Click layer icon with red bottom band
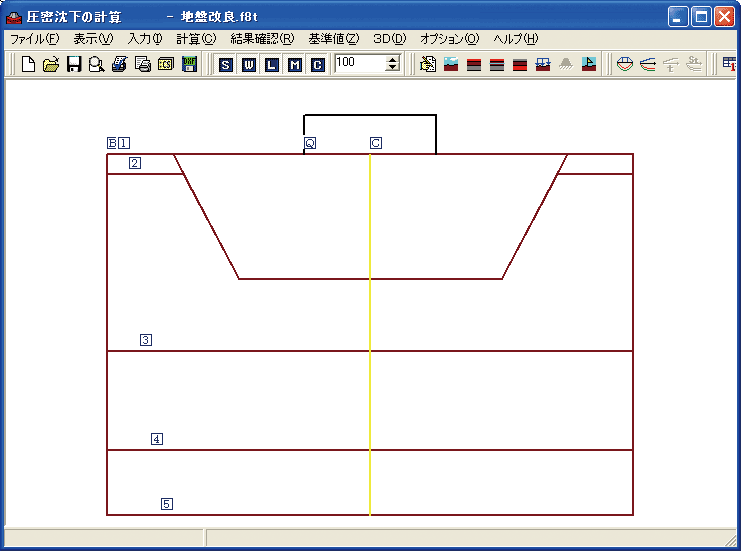Viewport: 741px width, 551px height. 520,64
